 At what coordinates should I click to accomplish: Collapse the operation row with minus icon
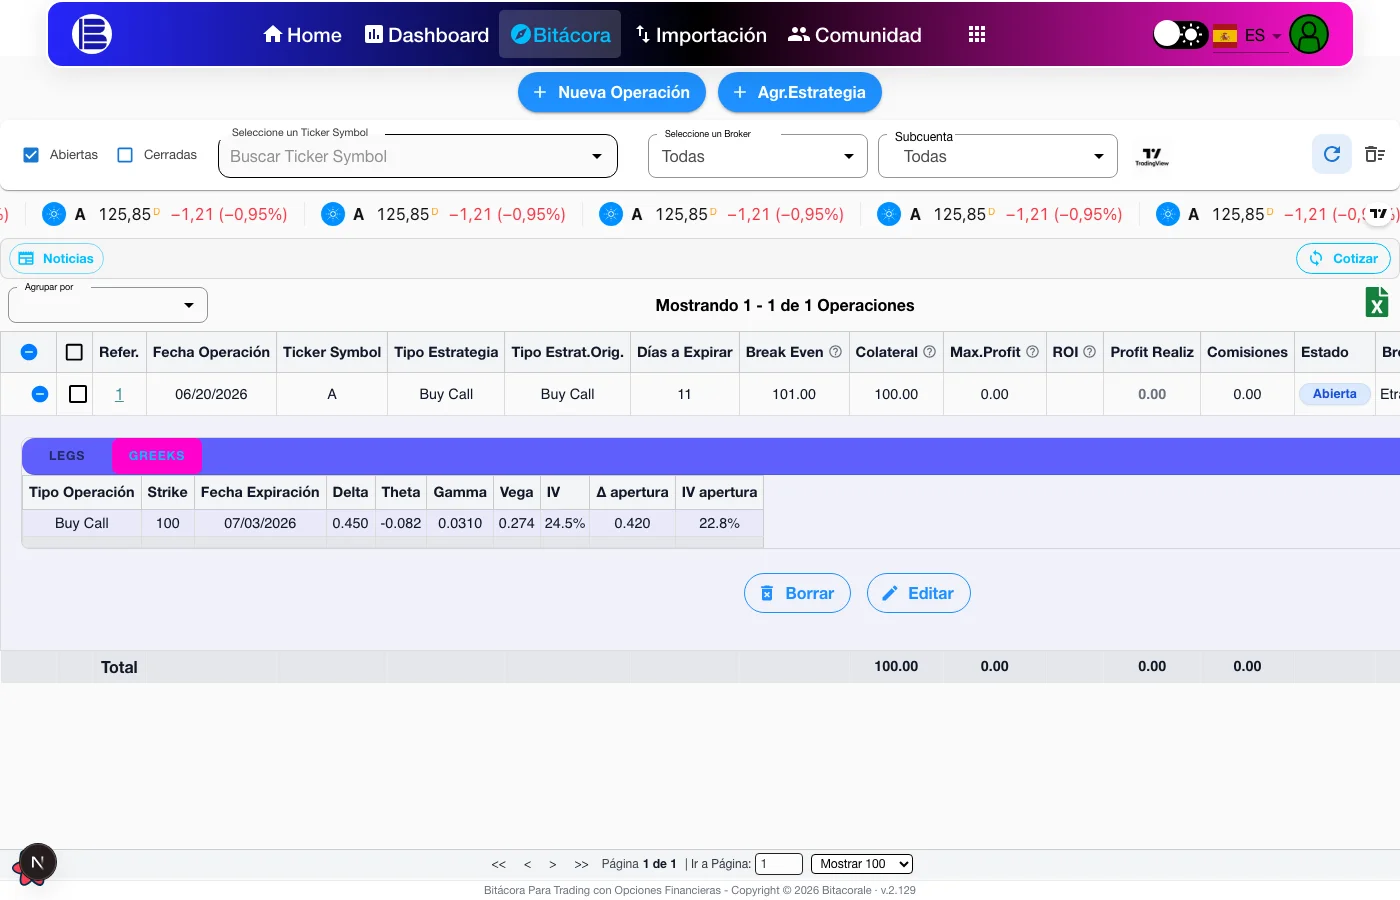[40, 394]
